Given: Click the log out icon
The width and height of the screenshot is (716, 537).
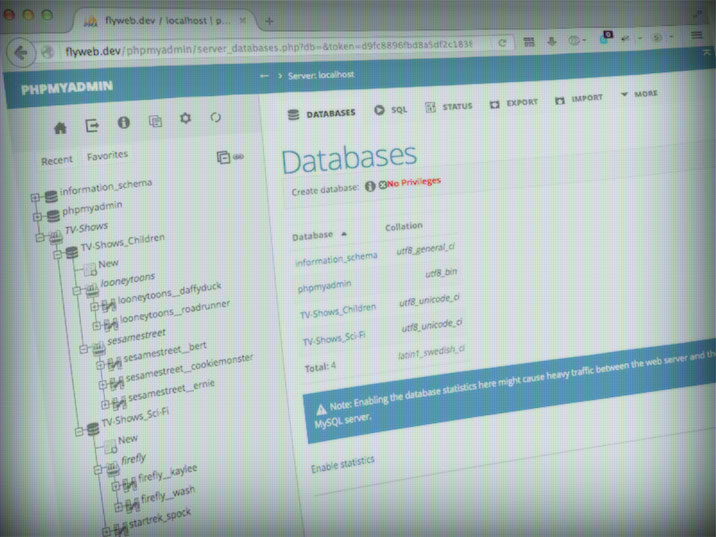Looking at the screenshot, I should [92, 125].
